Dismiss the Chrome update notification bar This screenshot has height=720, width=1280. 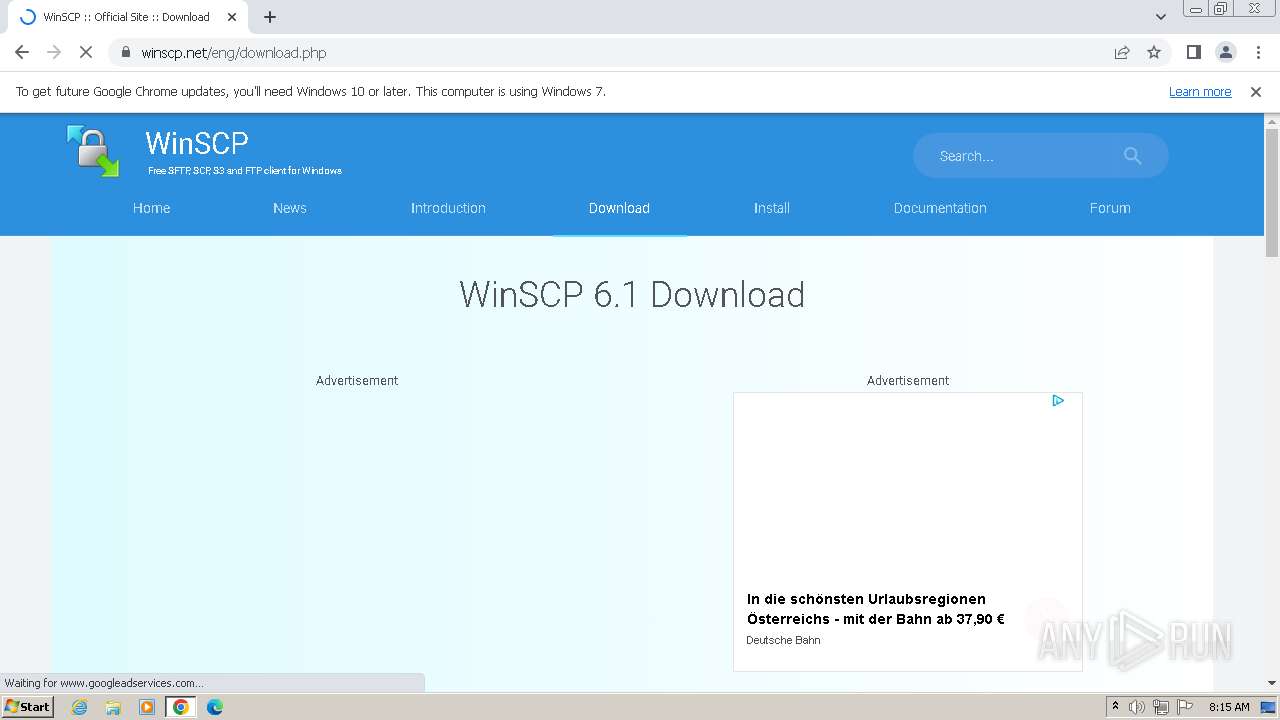tap(1256, 92)
